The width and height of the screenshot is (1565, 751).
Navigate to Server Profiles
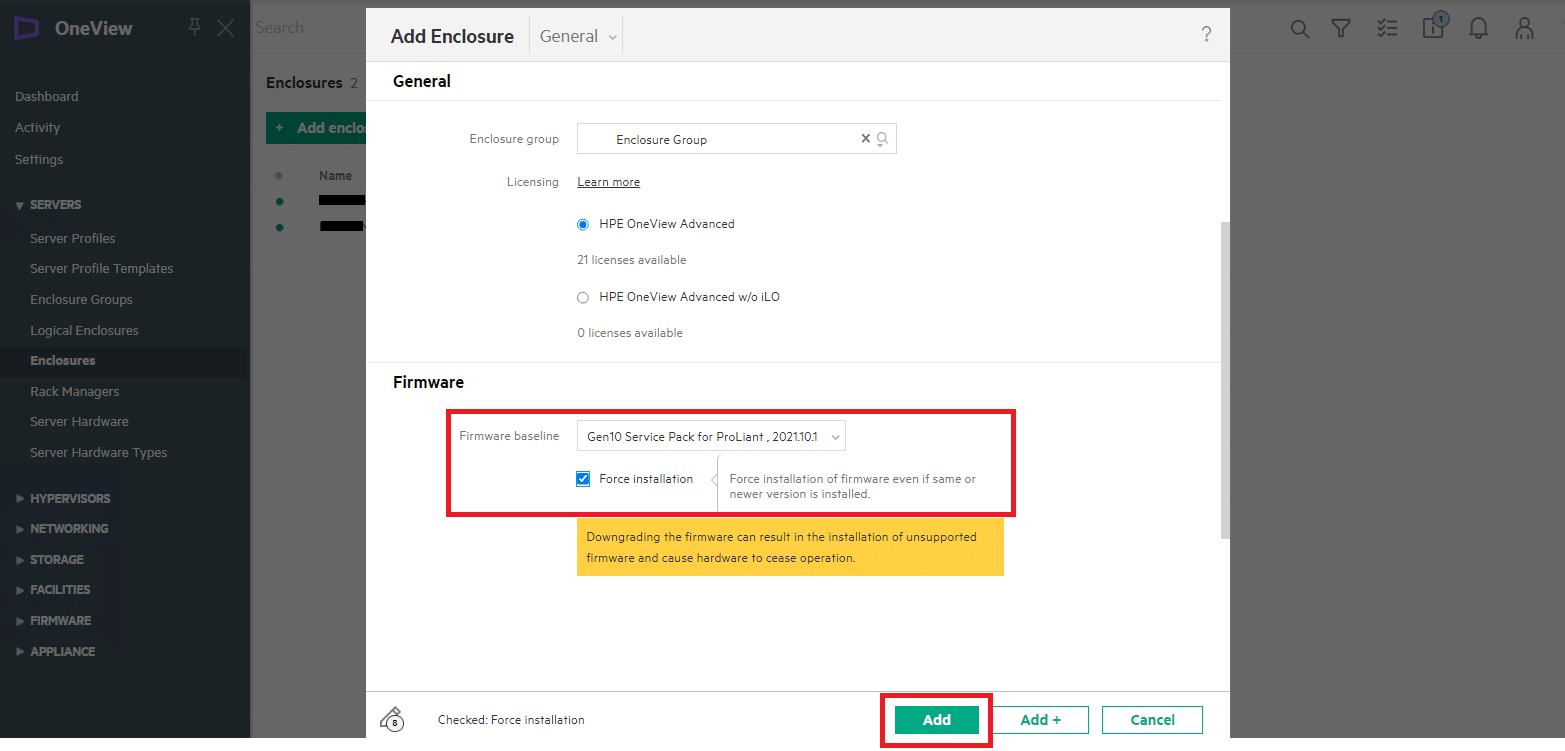click(x=72, y=239)
